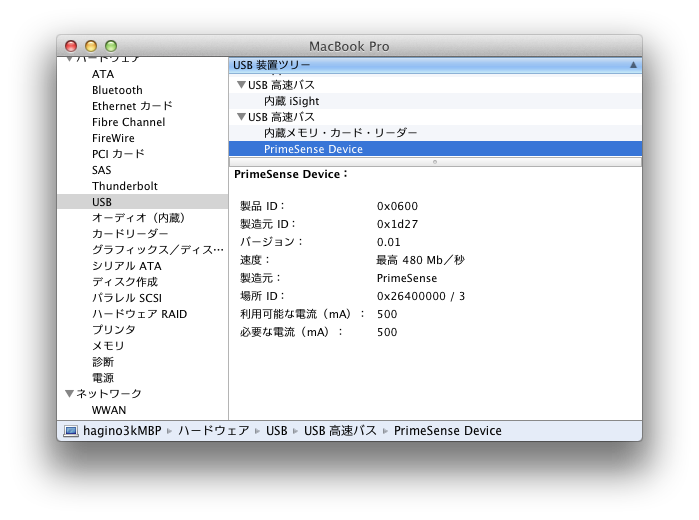Minimize window with the yellow button
Screen dimensions: 699x520
91,46
